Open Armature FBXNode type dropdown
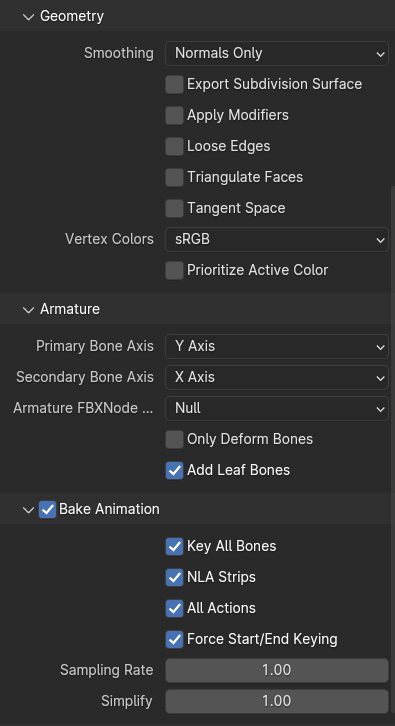 [277, 408]
